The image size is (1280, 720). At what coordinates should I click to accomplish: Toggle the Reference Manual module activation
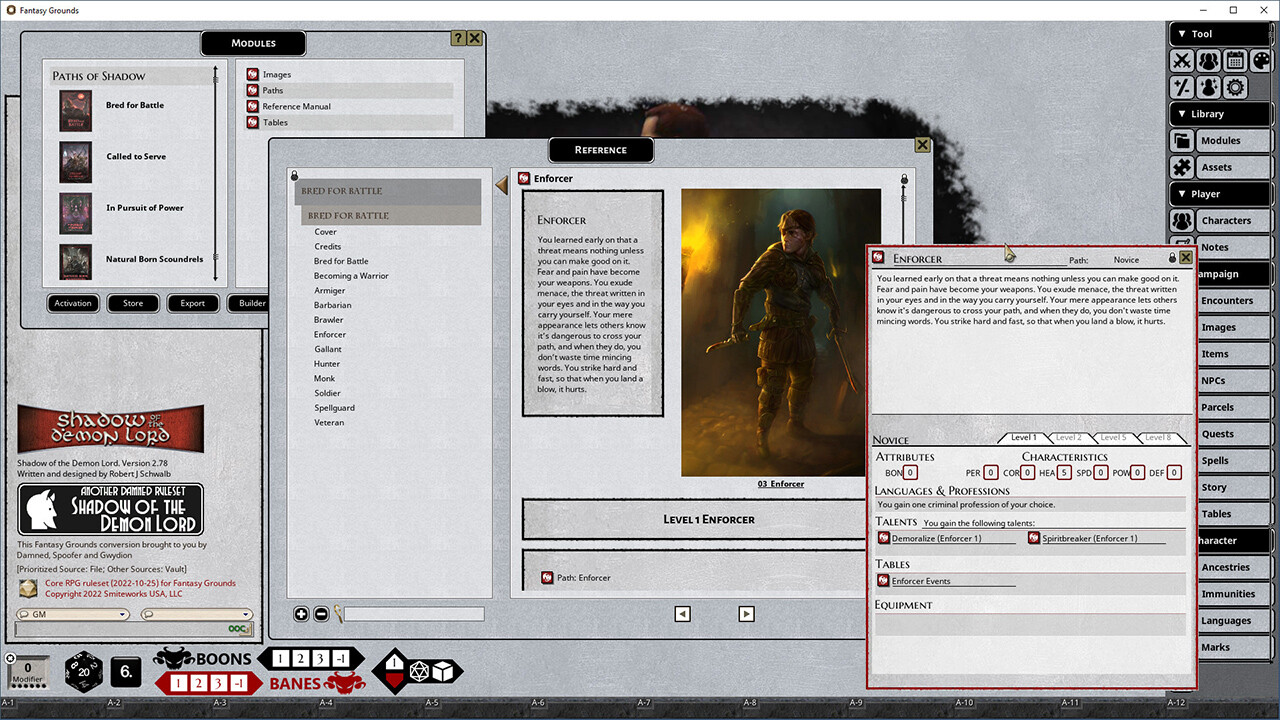click(x=252, y=106)
